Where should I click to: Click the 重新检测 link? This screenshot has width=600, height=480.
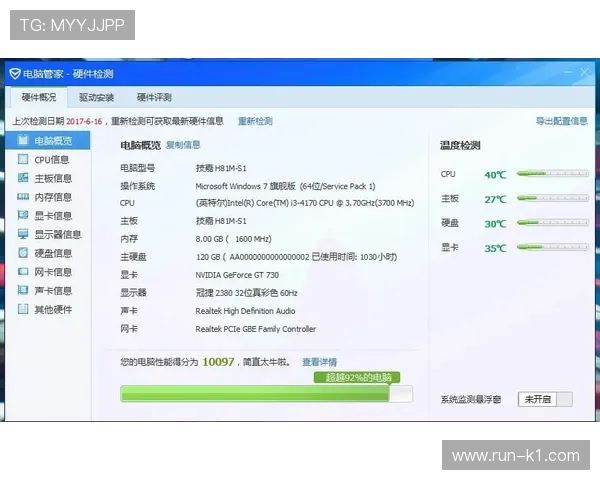[255, 121]
